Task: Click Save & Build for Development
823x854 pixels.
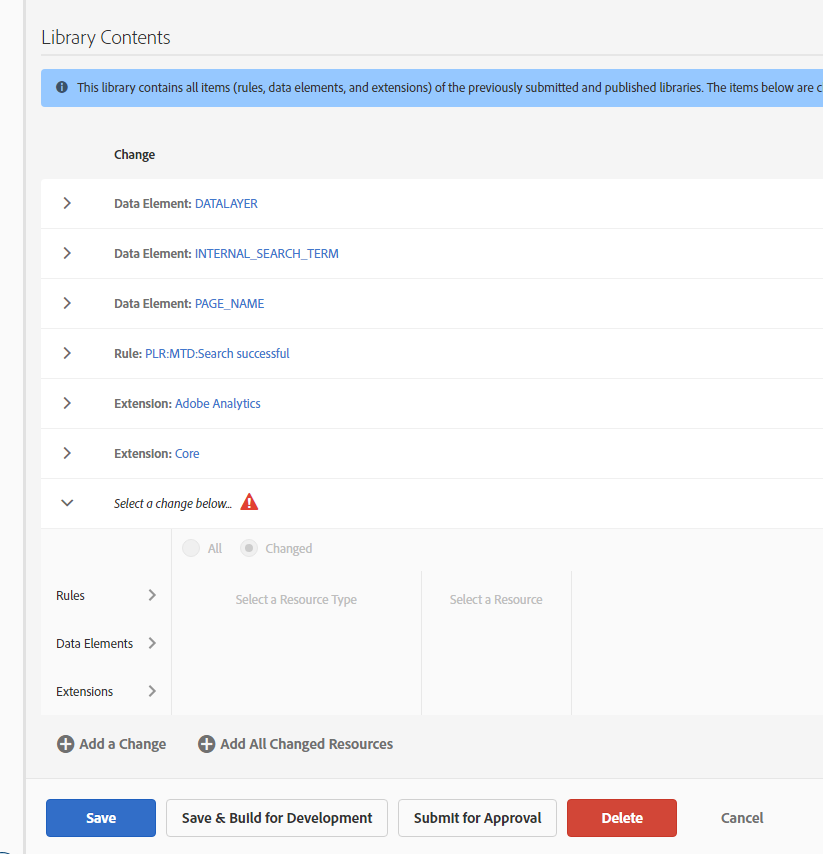Action: (277, 818)
